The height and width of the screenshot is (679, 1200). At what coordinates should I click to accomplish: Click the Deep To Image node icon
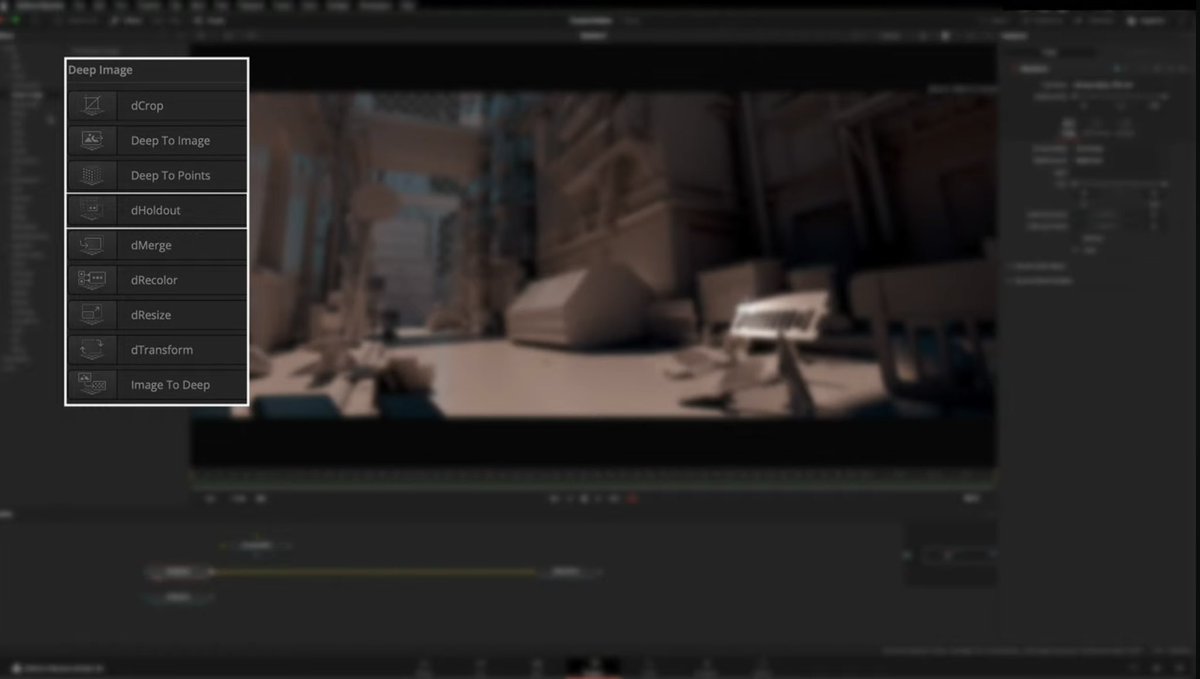click(x=92, y=140)
